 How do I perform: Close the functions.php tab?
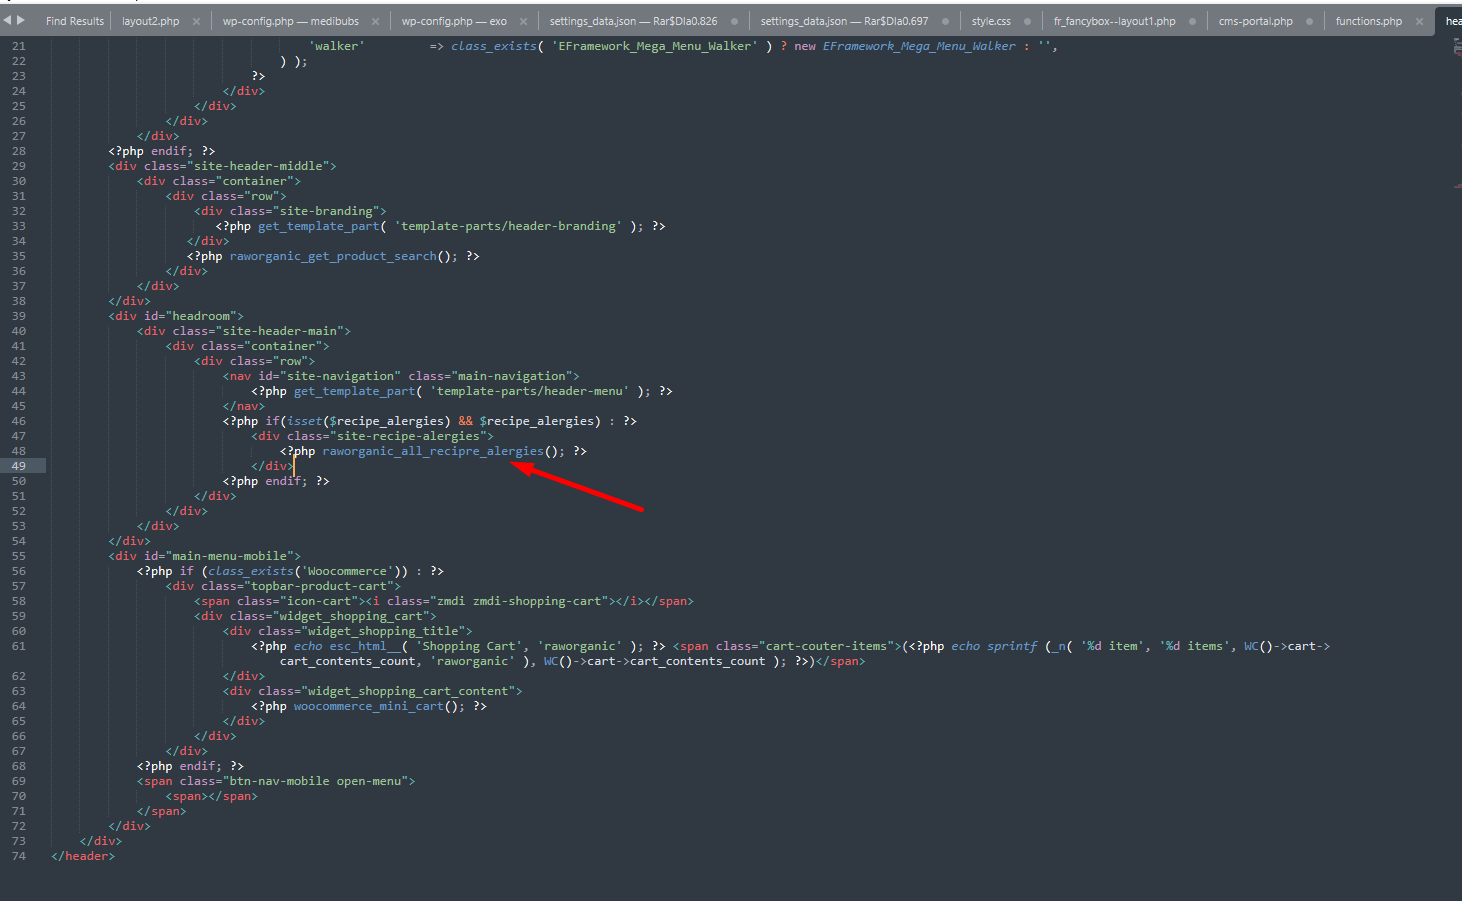click(x=1419, y=21)
